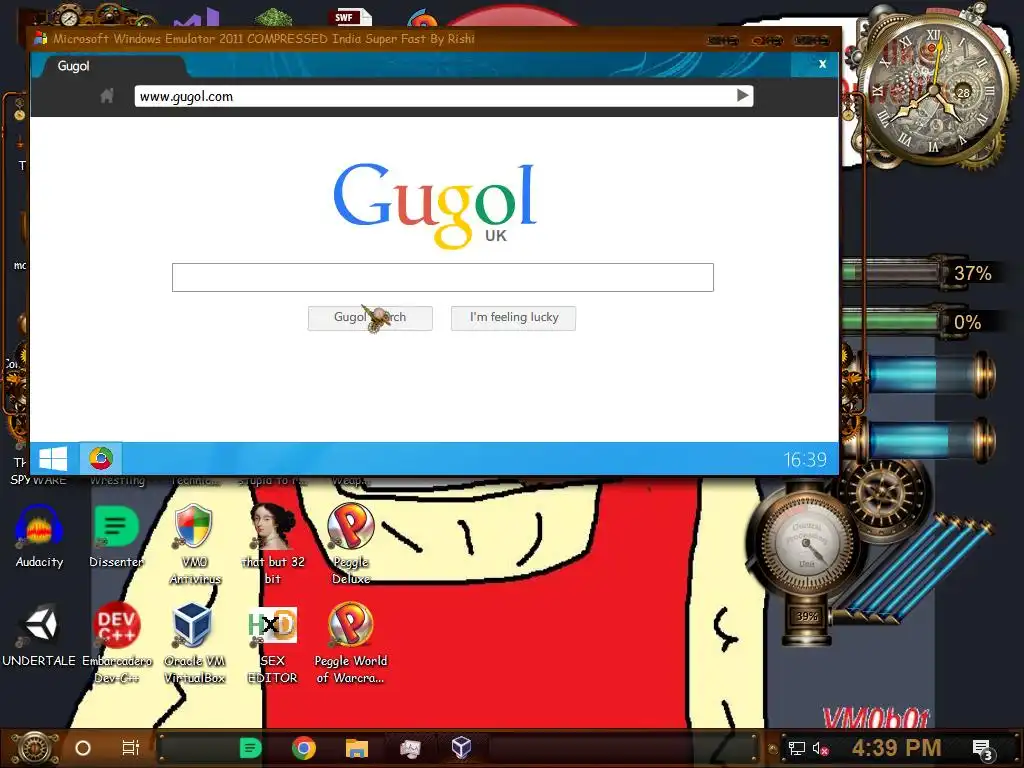
Task: Click the green Dissenter icon on the taskbar
Action: (x=250, y=748)
